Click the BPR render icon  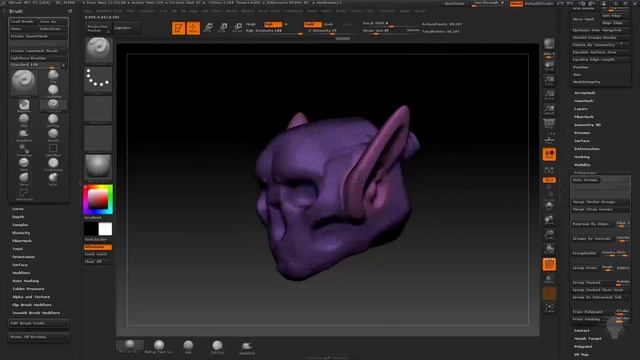[549, 44]
